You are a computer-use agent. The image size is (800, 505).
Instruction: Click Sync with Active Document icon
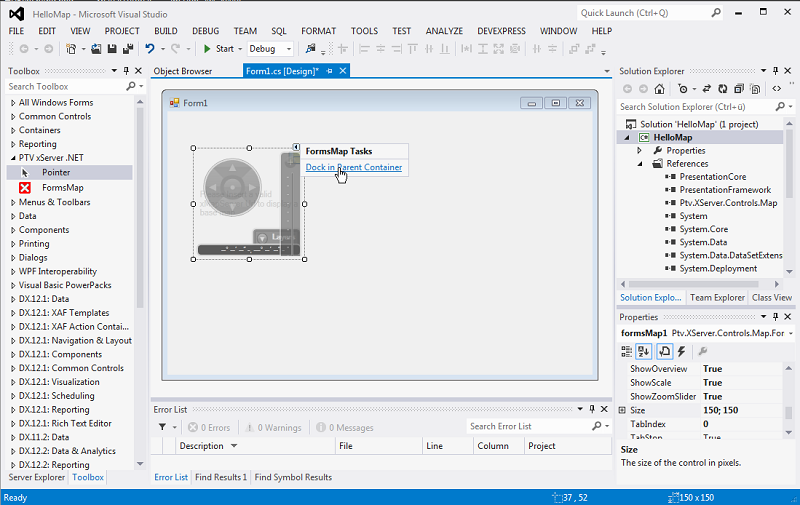pos(706,89)
